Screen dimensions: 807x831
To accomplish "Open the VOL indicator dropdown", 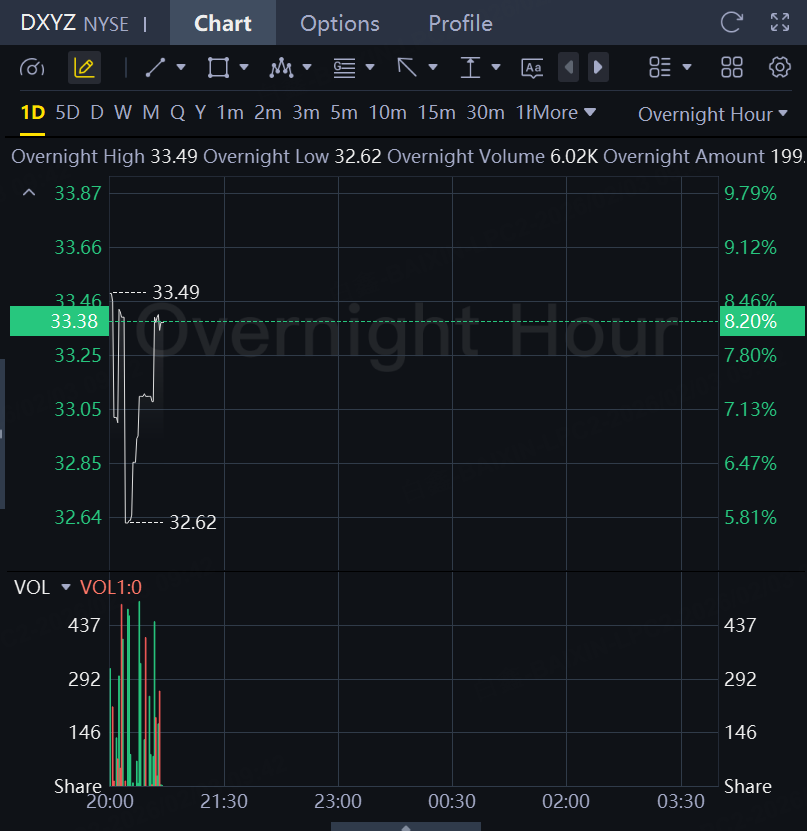I will coord(66,588).
